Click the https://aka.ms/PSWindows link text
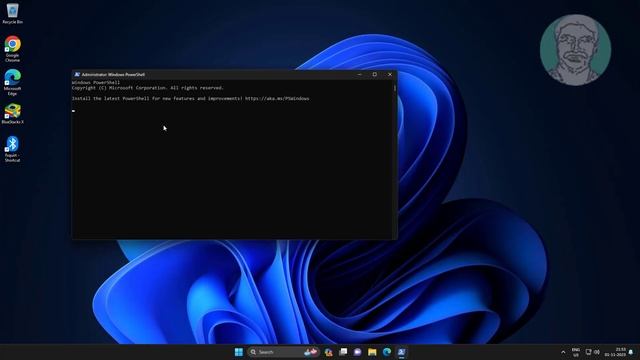This screenshot has height=360, width=640. pos(277,98)
